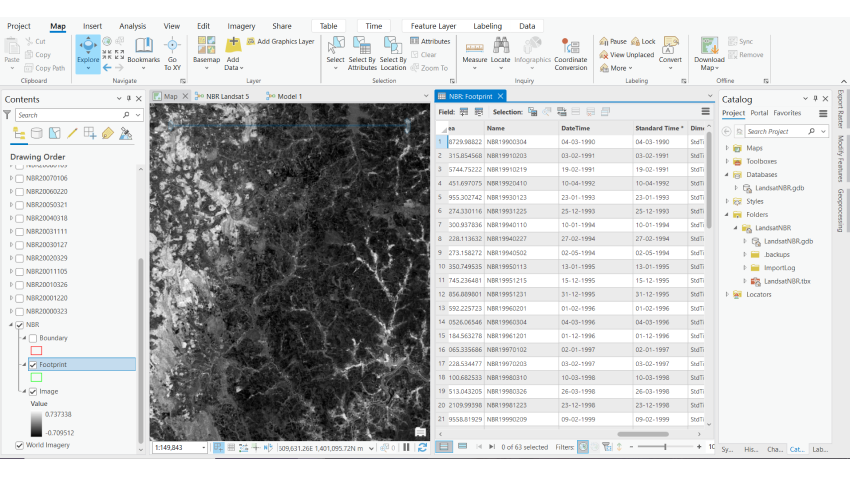
Task: Click the Copy Path button
Action: coord(44,68)
